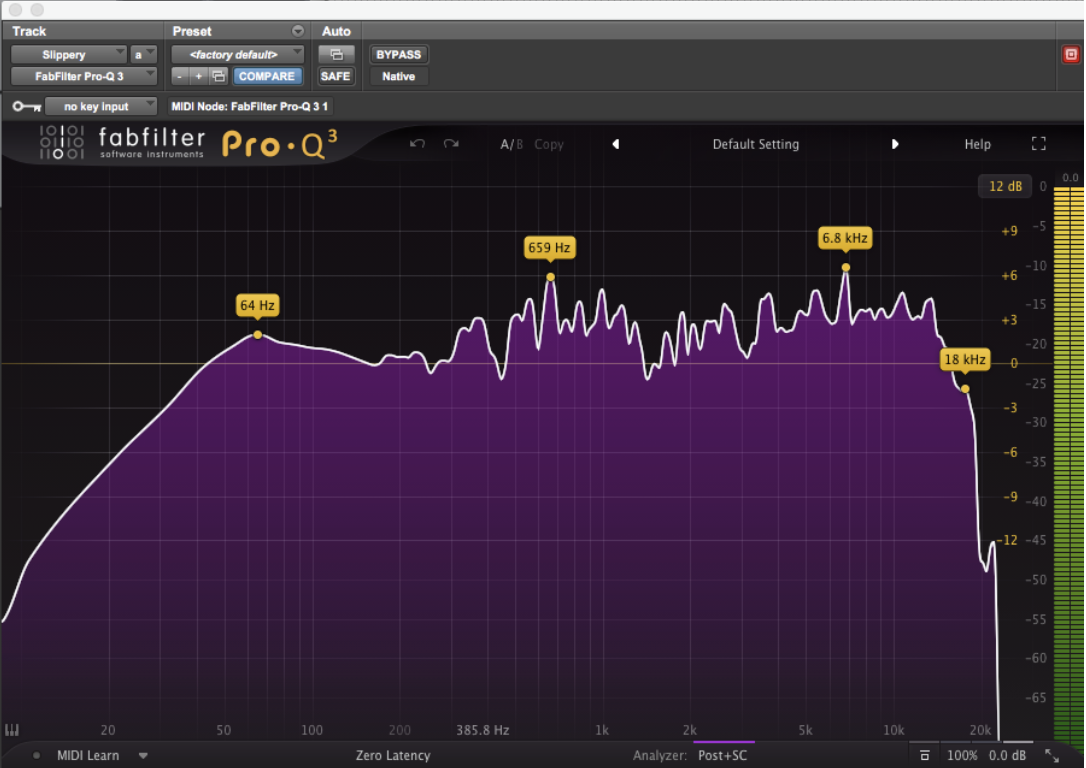Click the red target button at top right

pyautogui.click(x=1070, y=55)
